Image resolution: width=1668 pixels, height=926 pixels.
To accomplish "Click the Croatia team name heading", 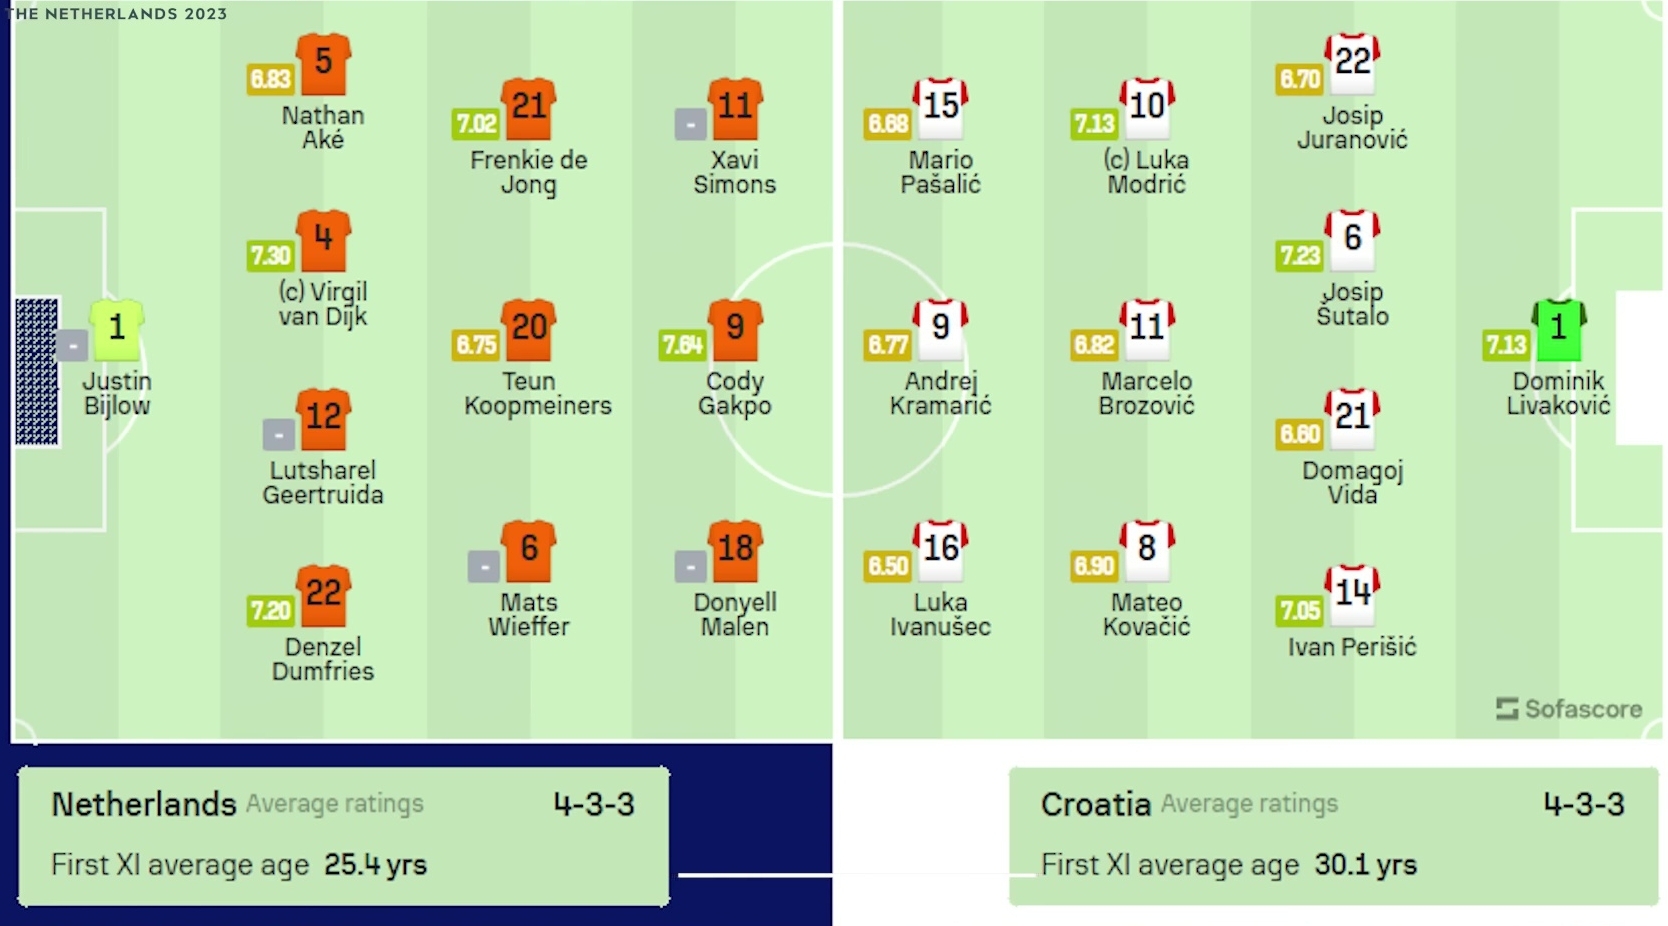I will [1095, 804].
